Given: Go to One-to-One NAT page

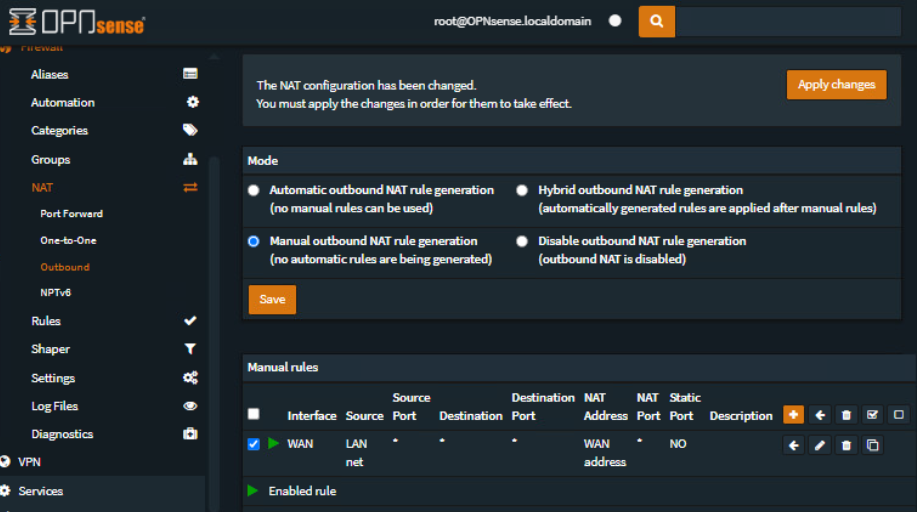Looking at the screenshot, I should click(x=68, y=240).
